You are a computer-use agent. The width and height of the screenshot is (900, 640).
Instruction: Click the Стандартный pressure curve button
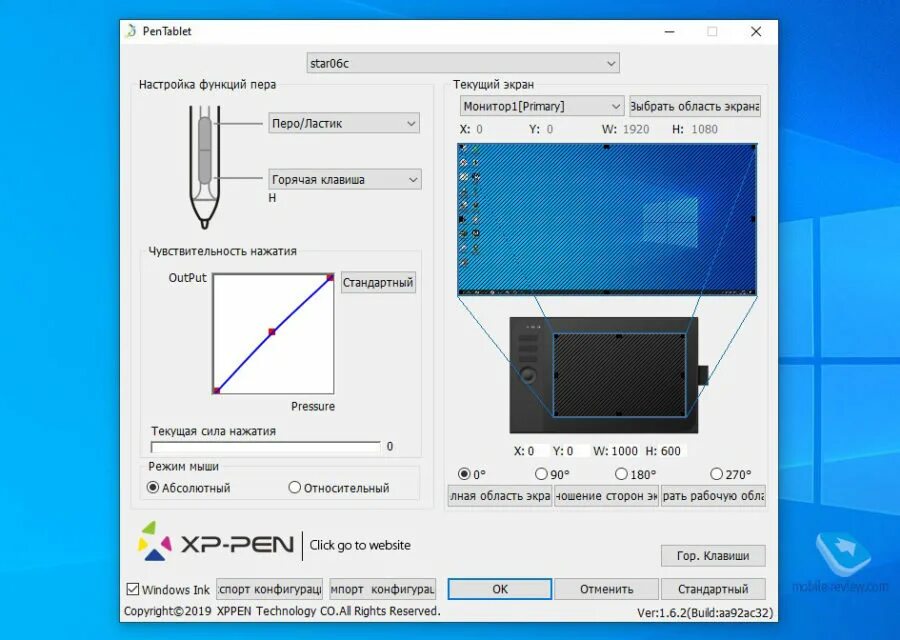(x=378, y=282)
